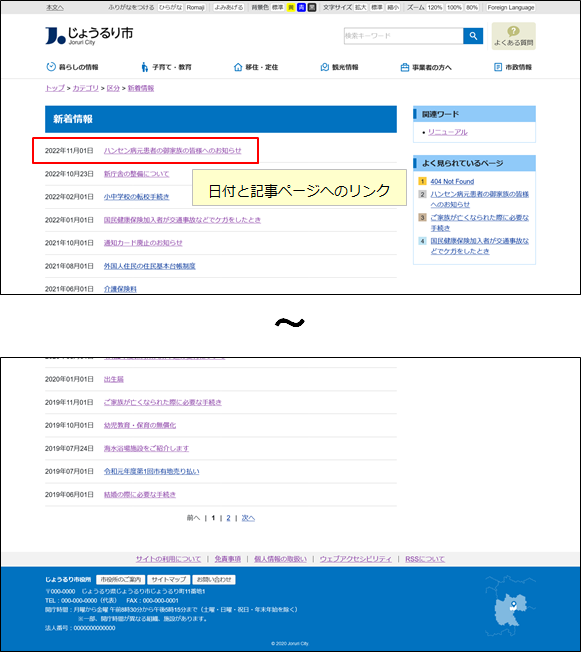Open 海水浴場施設をご紹介します article
This screenshot has height=652, width=581.
(x=146, y=449)
